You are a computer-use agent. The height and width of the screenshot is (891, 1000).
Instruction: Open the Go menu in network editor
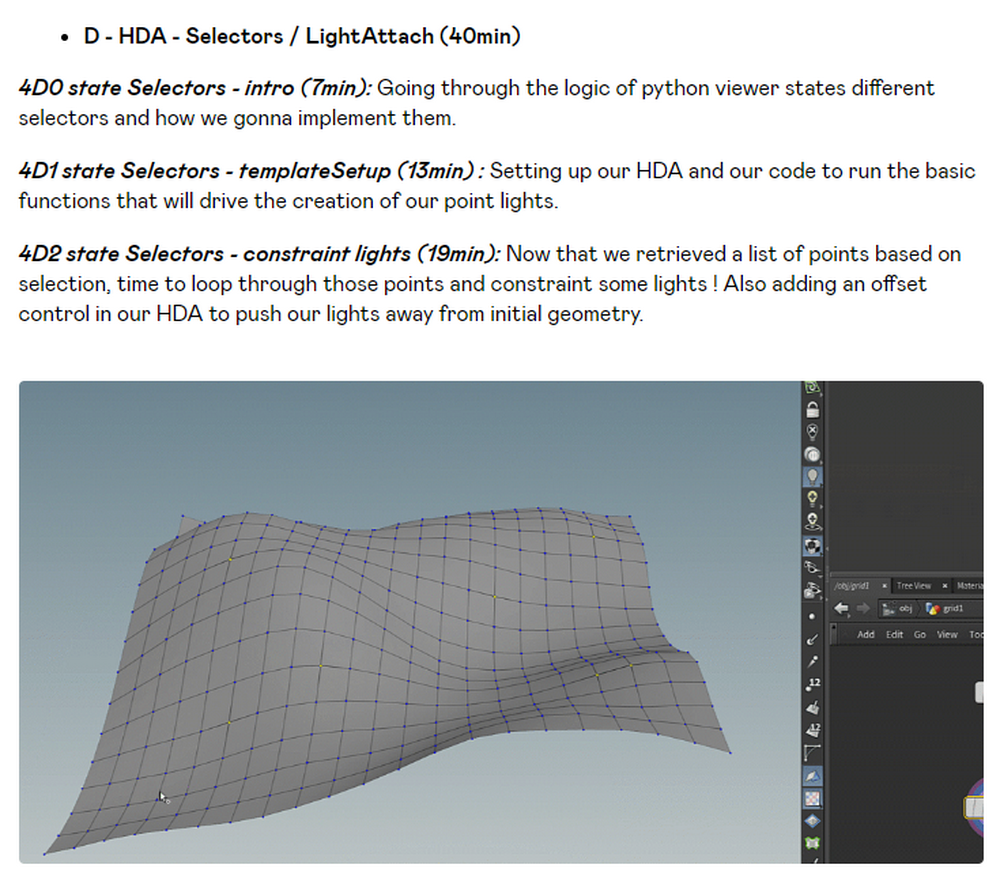point(920,635)
